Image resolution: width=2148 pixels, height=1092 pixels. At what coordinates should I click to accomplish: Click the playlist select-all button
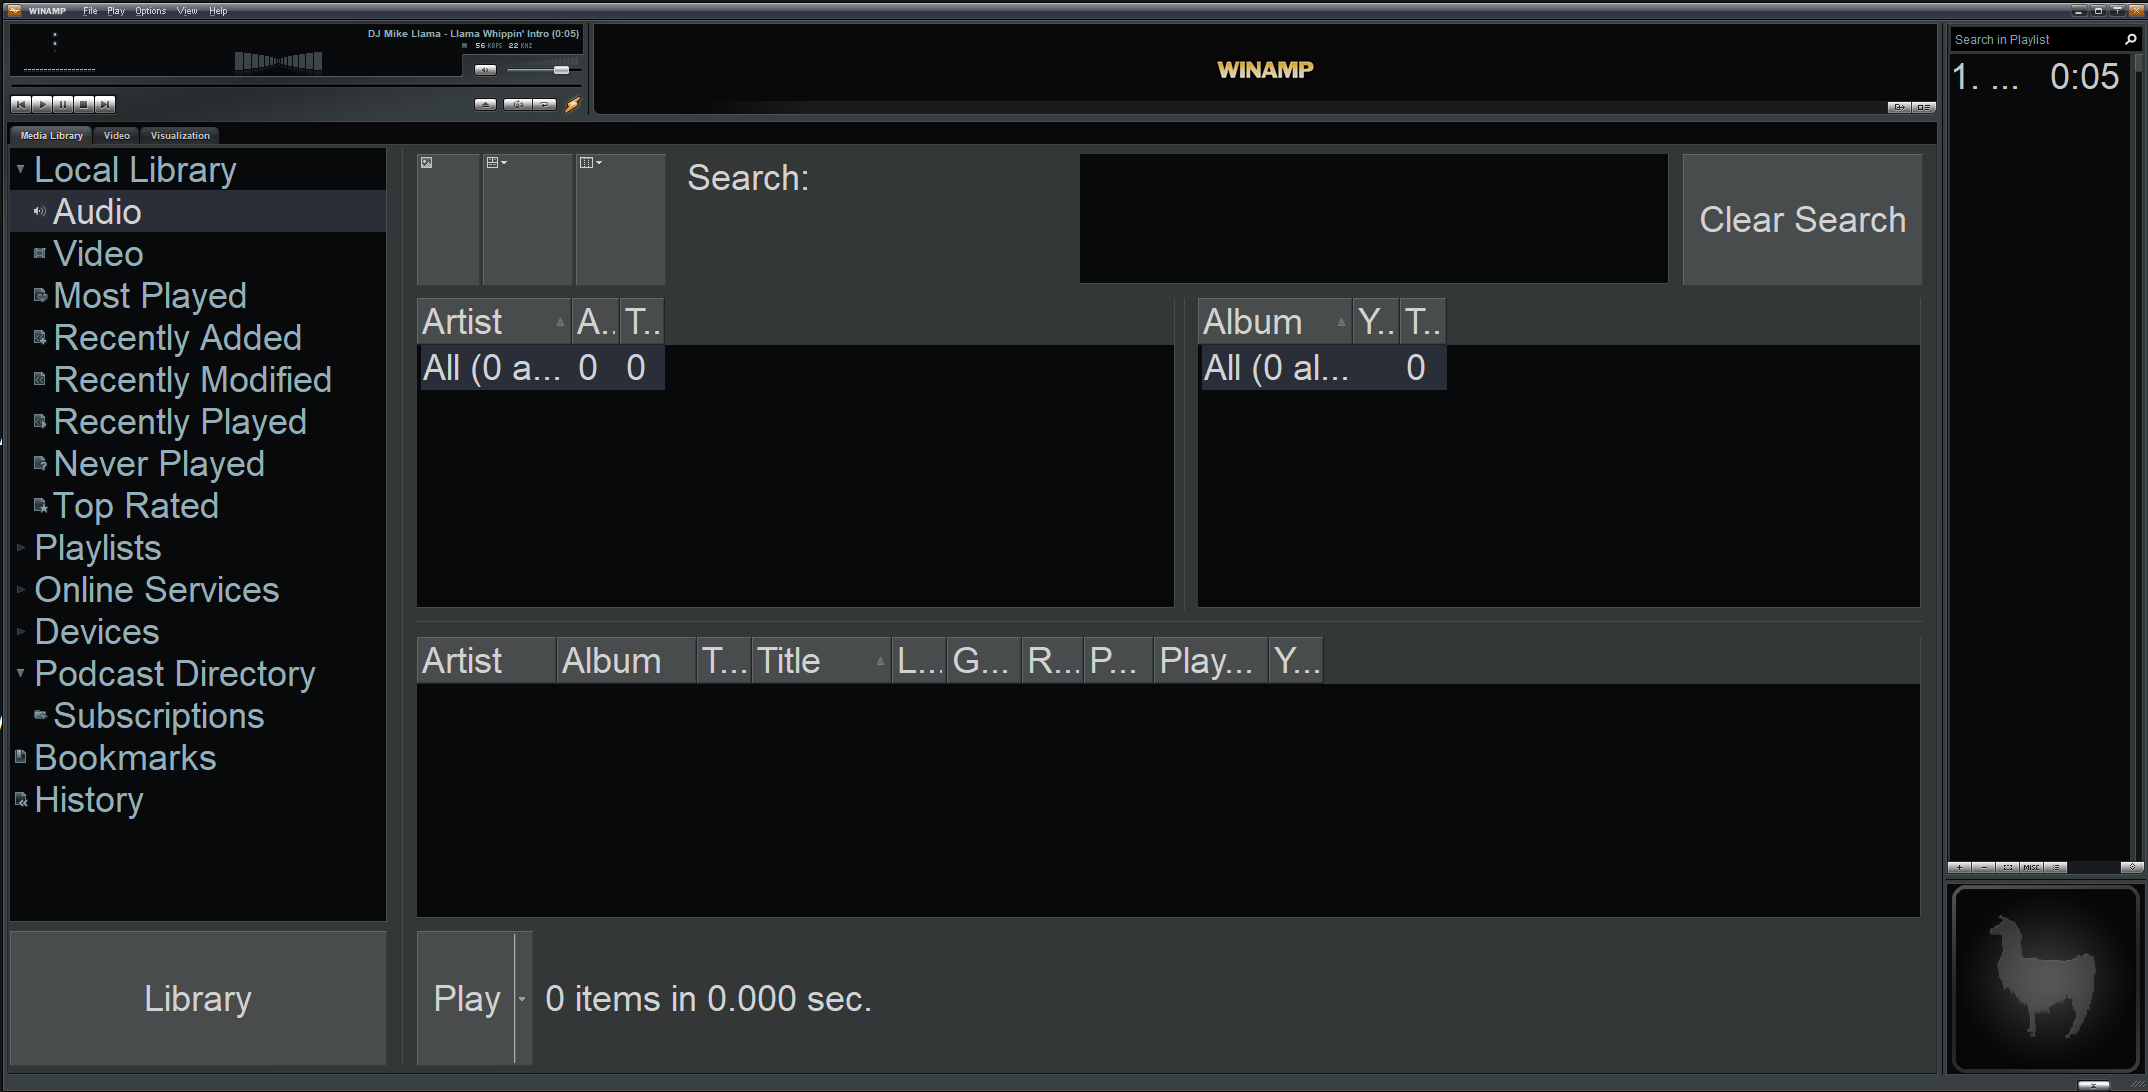[x=2008, y=868]
